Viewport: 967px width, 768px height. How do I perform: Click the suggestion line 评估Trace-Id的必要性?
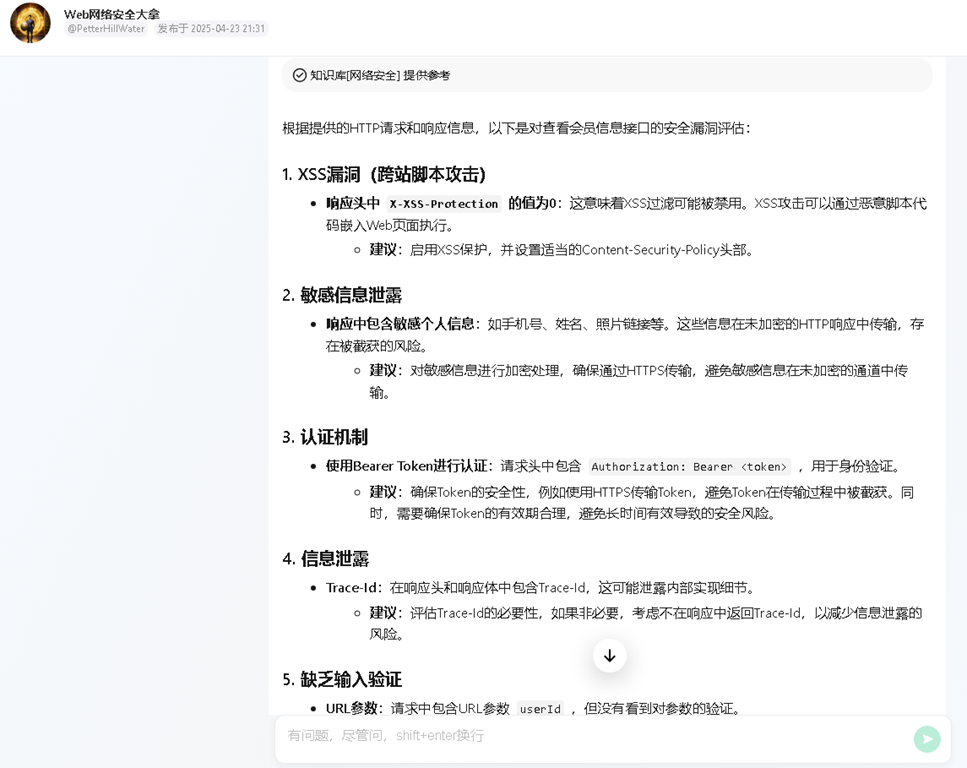(x=645, y=623)
